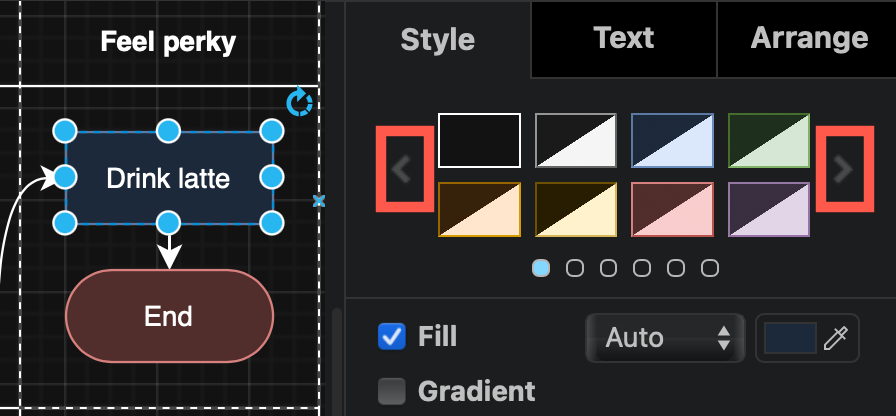Select the last style page dot
The image size is (896, 416).
(710, 268)
